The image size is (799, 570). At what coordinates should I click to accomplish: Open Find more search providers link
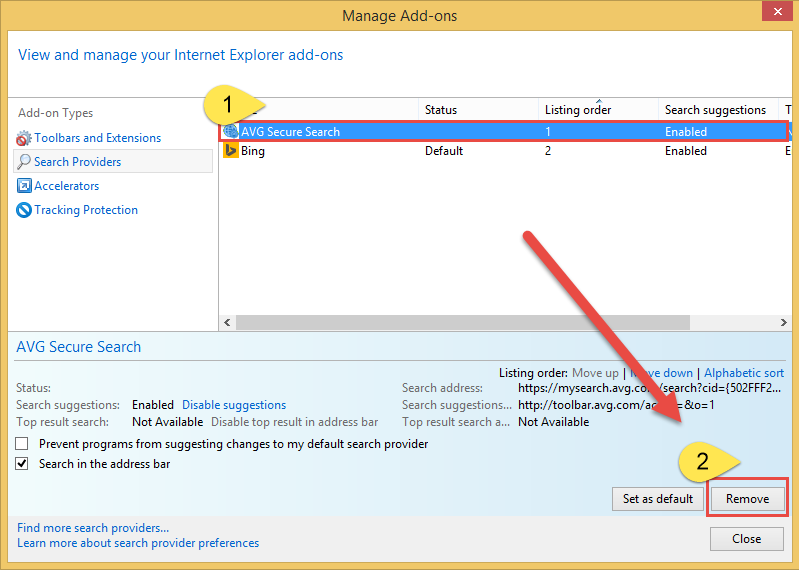coord(93,528)
